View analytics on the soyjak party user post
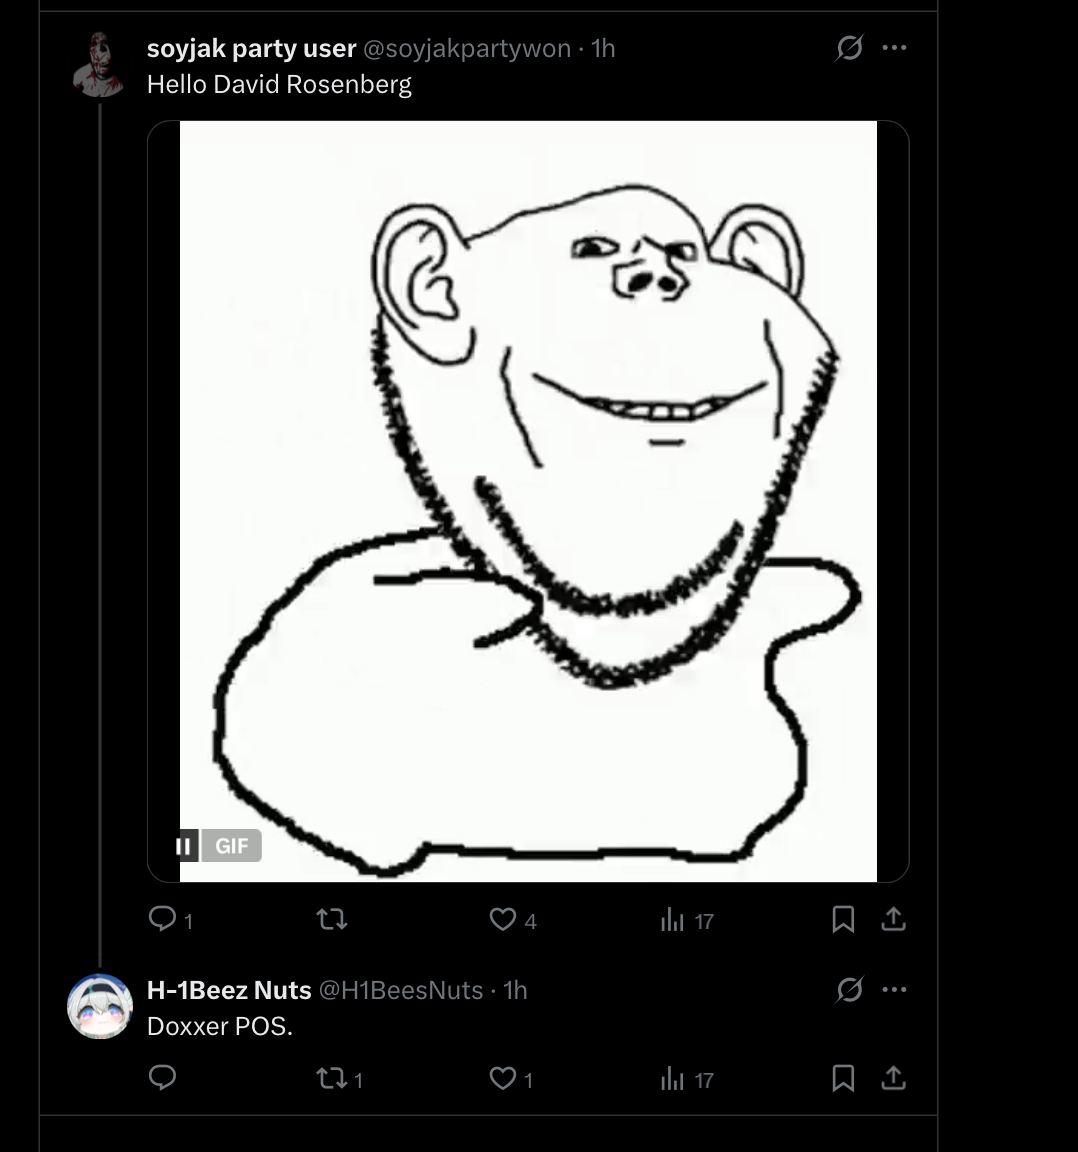Viewport: 1078px width, 1152px height. [672, 919]
